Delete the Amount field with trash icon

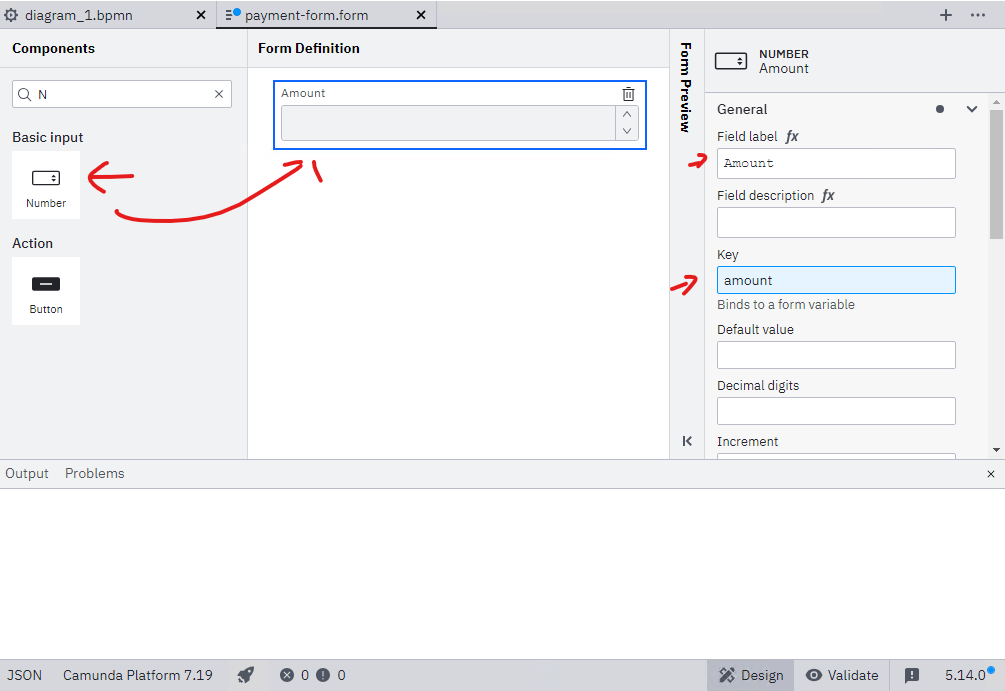click(628, 94)
